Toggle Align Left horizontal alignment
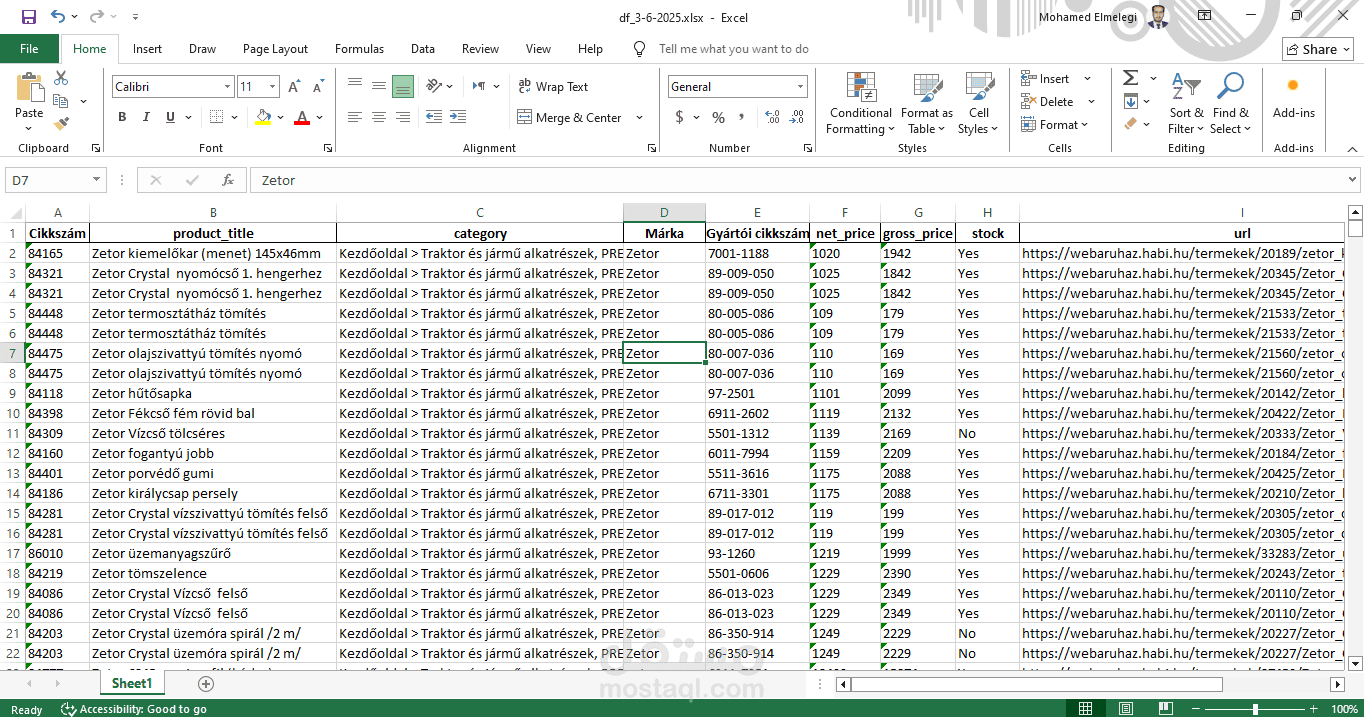Viewport: 1364px width, 717px height. click(355, 117)
